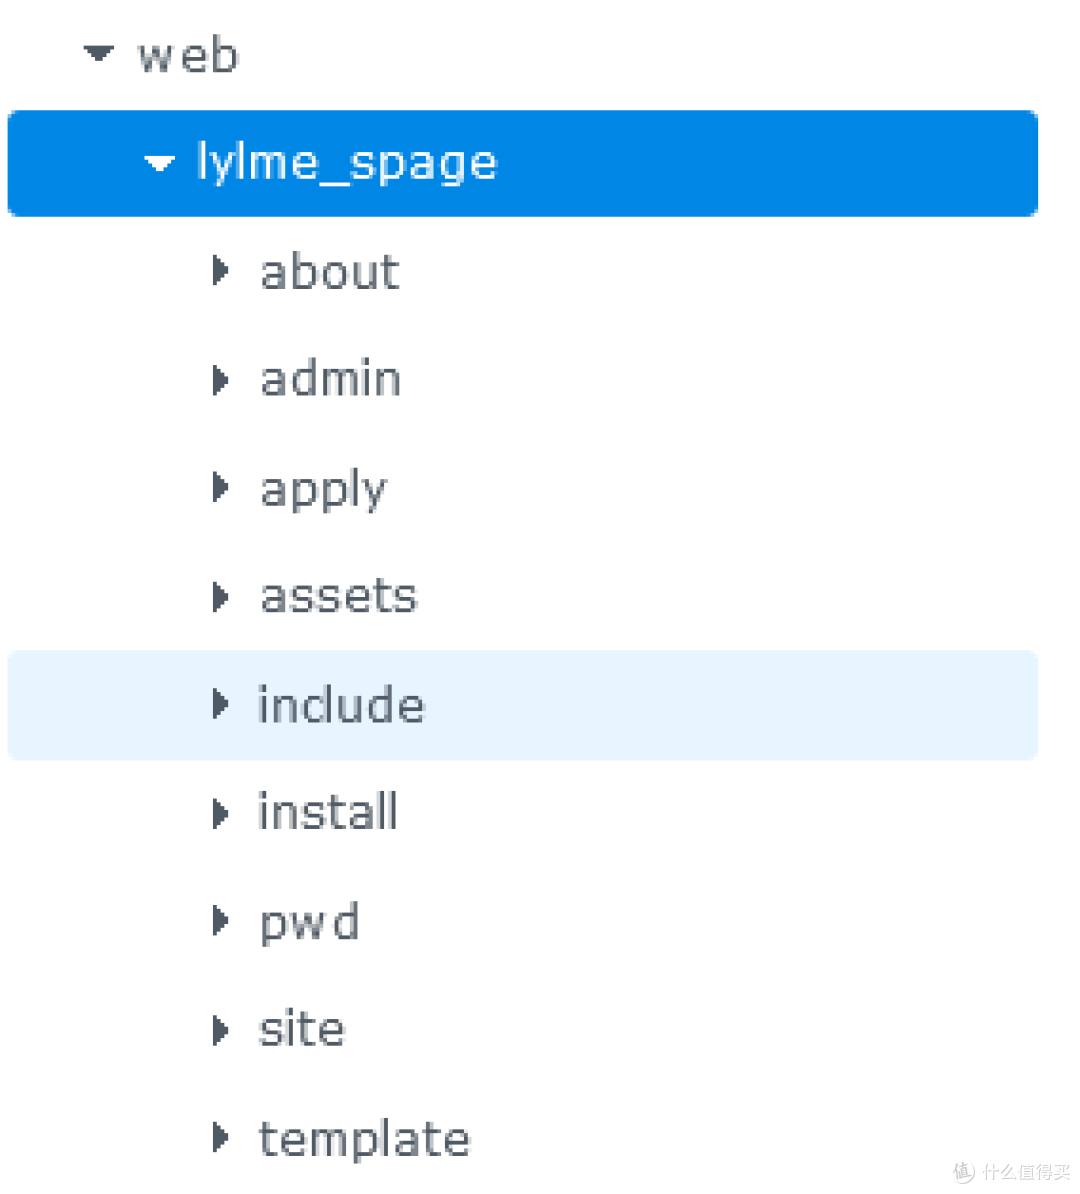The width and height of the screenshot is (1080, 1194).
Task: Select the install directory
Action: pyautogui.click(x=328, y=813)
